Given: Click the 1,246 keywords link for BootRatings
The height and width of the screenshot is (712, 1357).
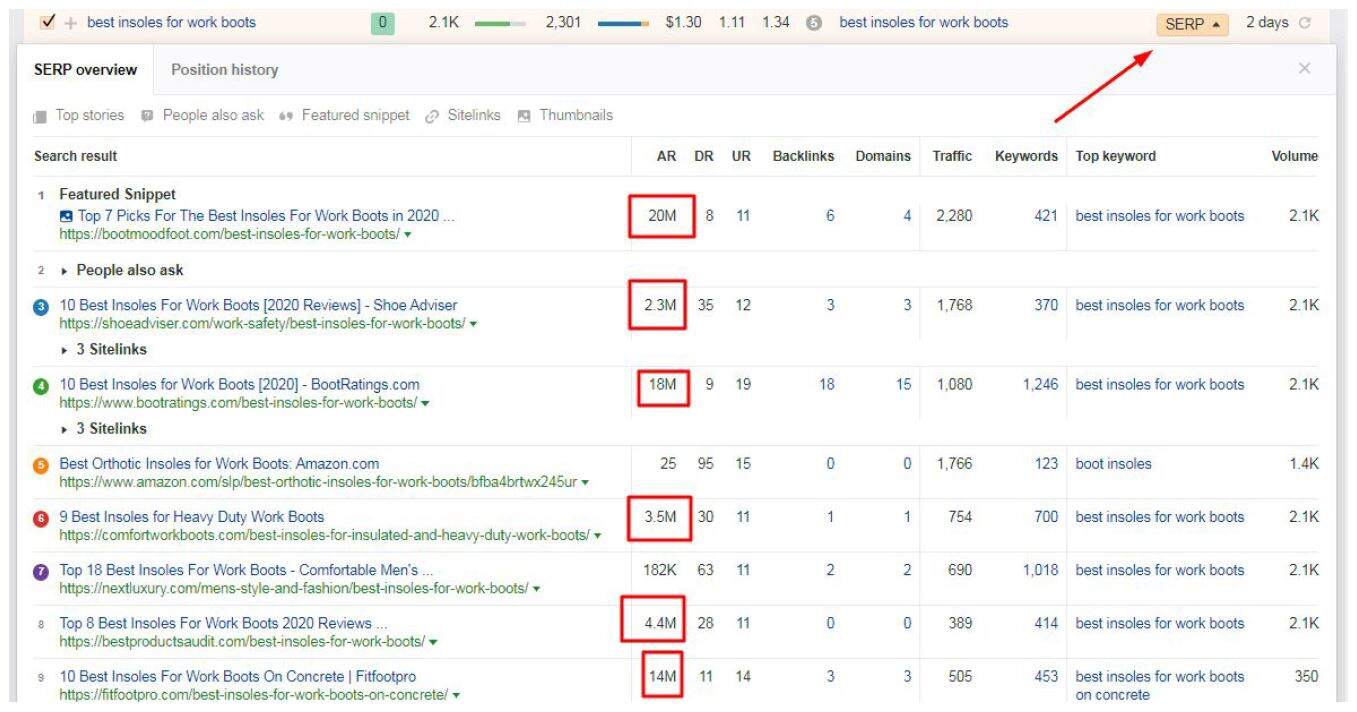Looking at the screenshot, I should (x=1039, y=385).
